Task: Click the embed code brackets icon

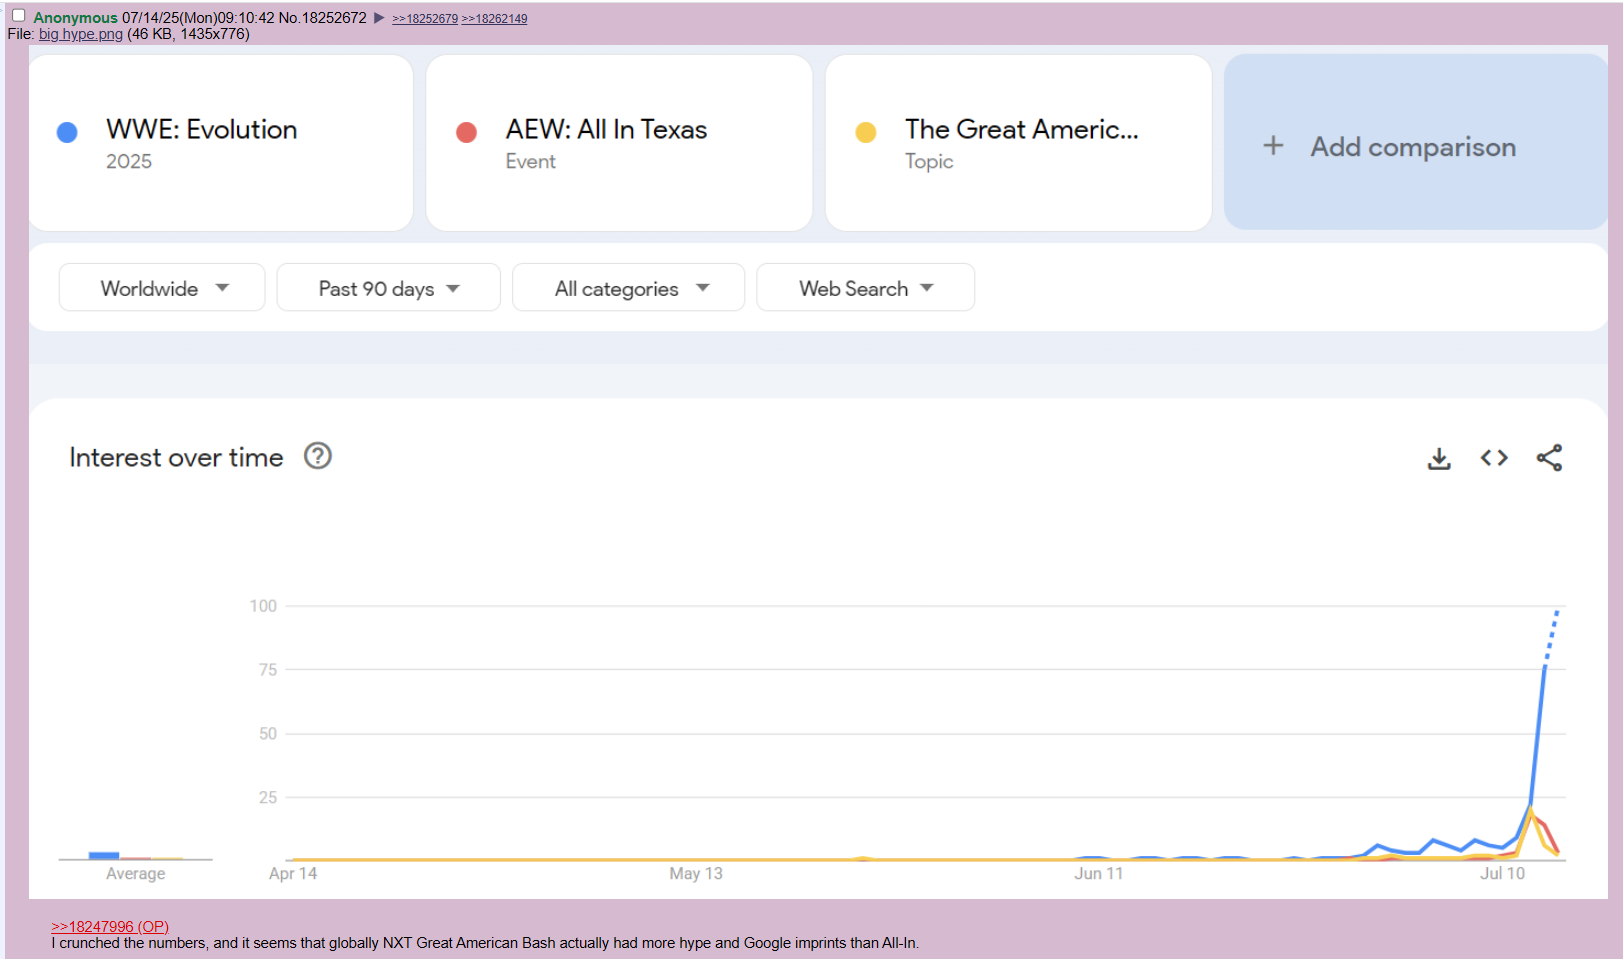Action: coord(1494,458)
